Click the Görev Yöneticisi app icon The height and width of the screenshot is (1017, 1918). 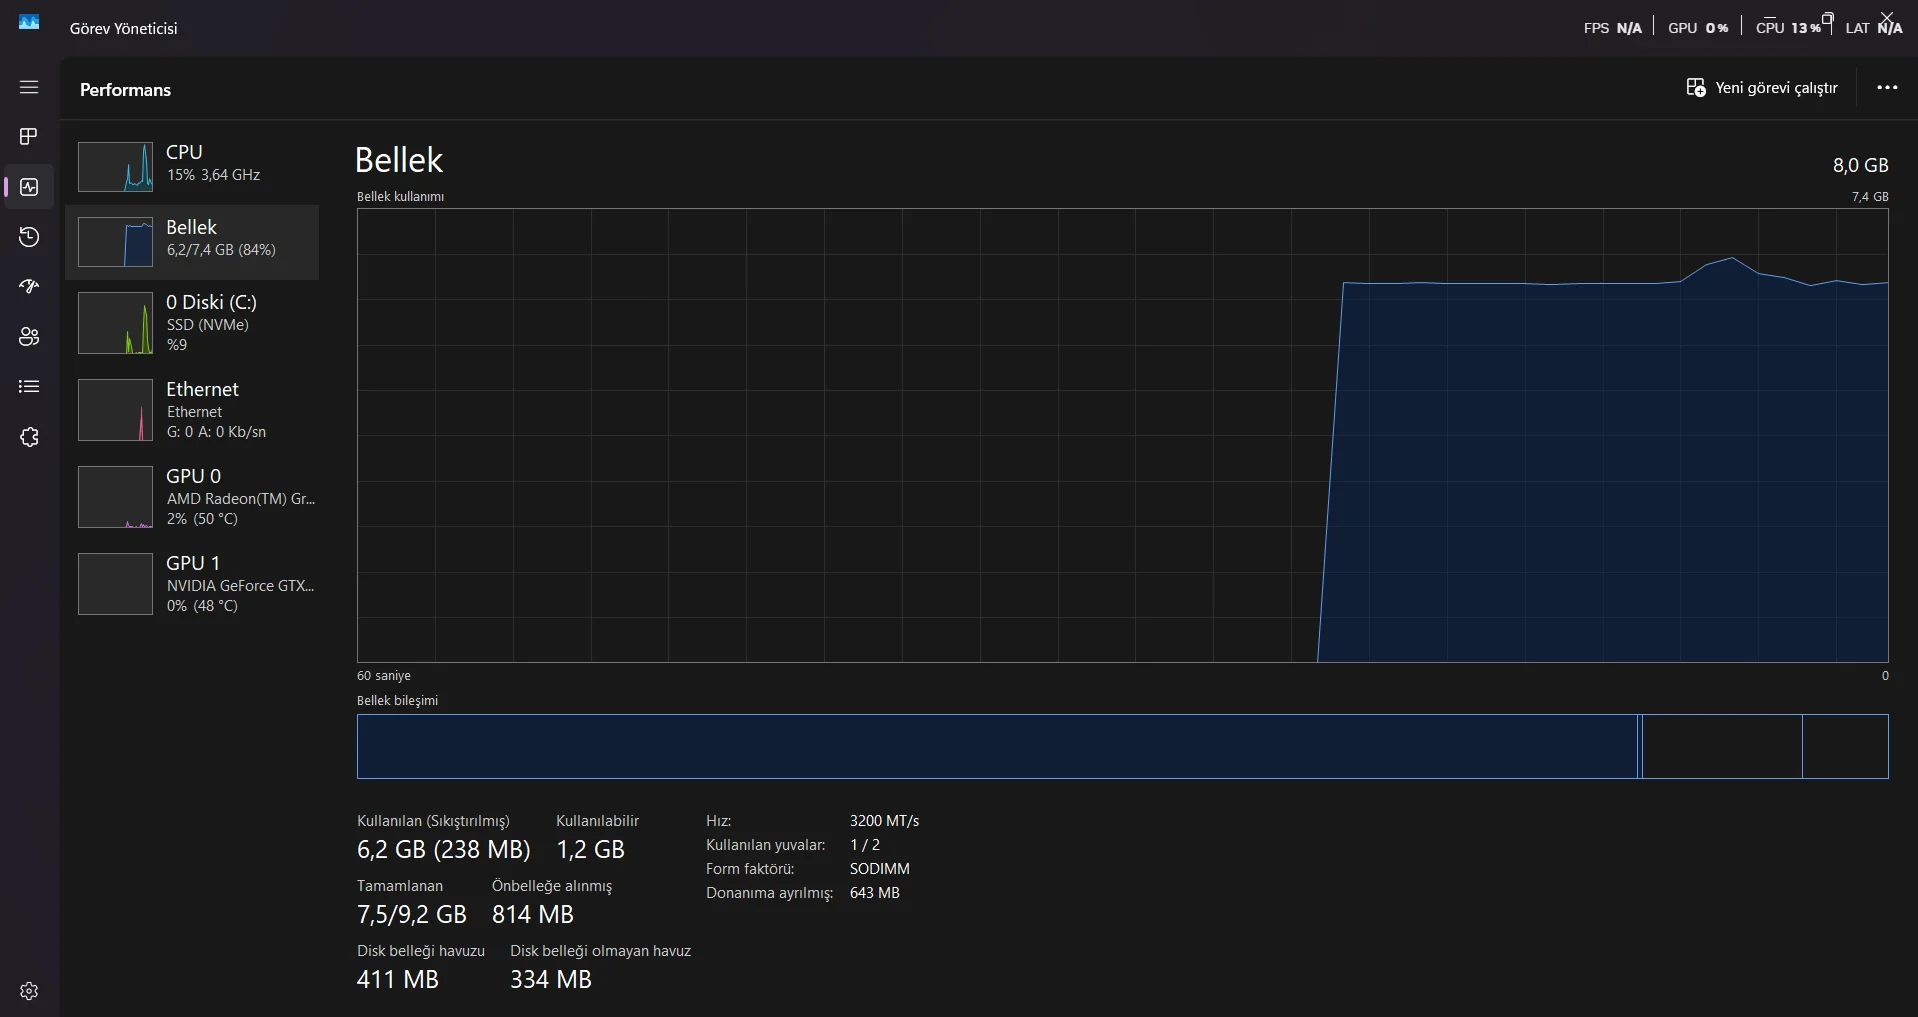[29, 22]
